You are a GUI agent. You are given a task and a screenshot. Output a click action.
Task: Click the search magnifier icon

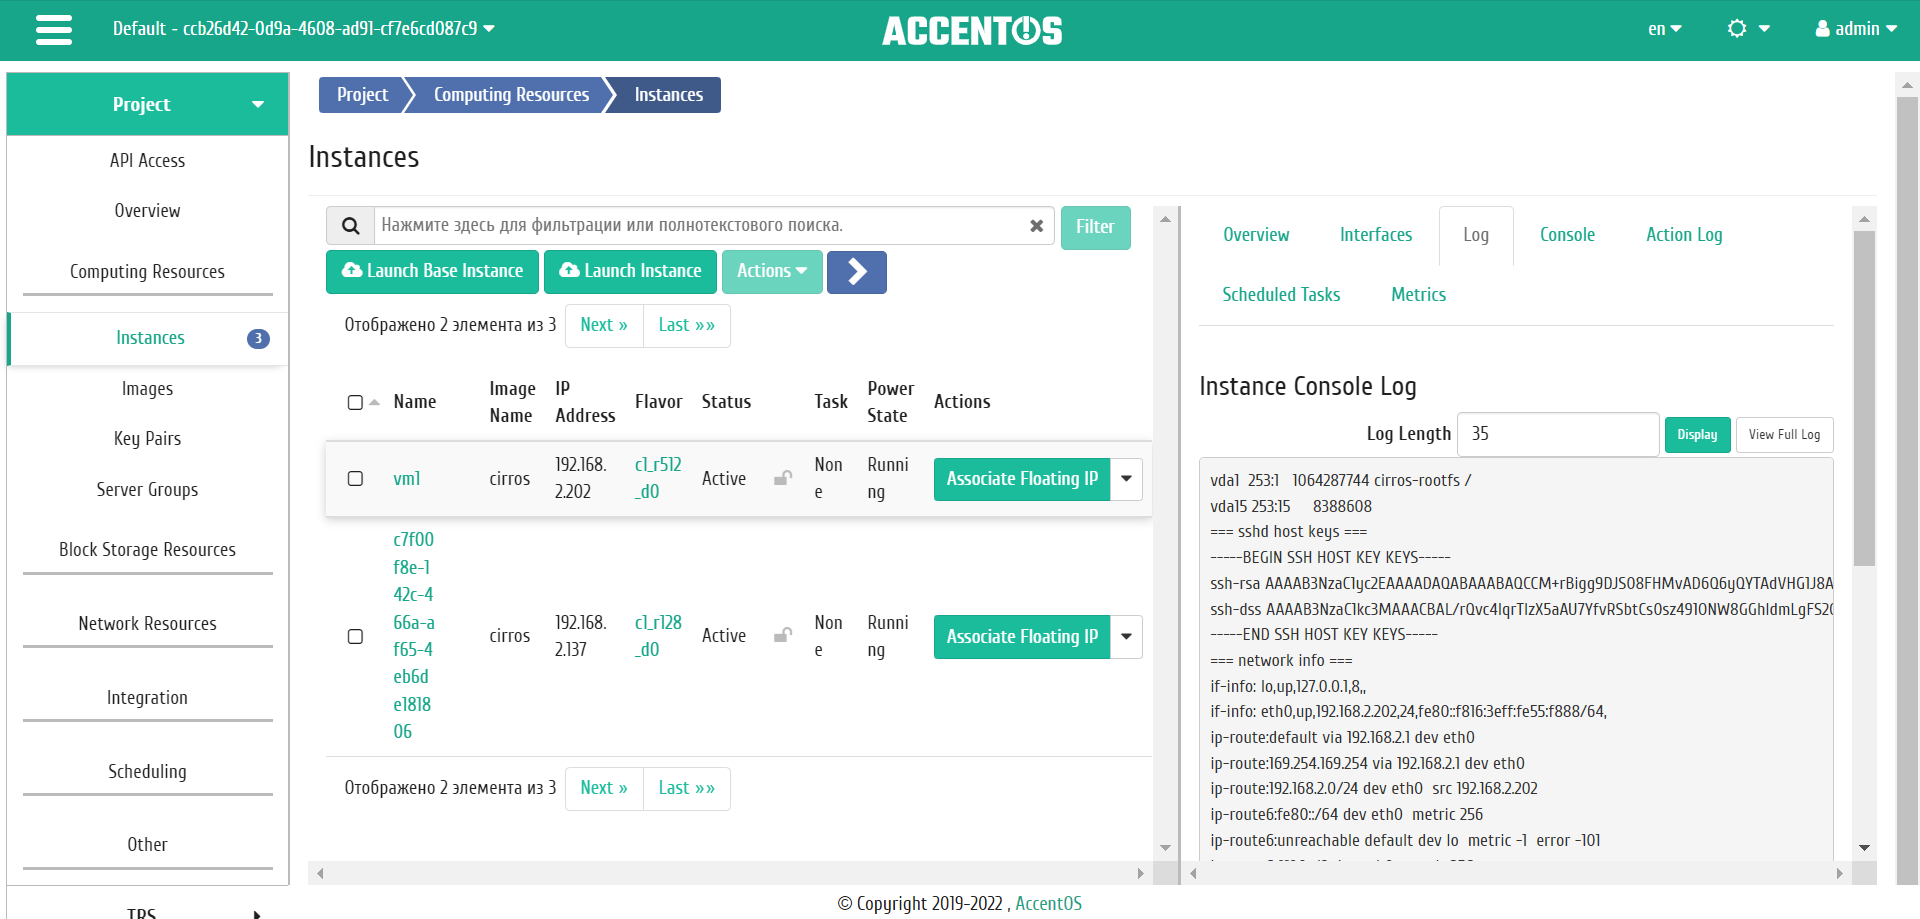tap(349, 225)
